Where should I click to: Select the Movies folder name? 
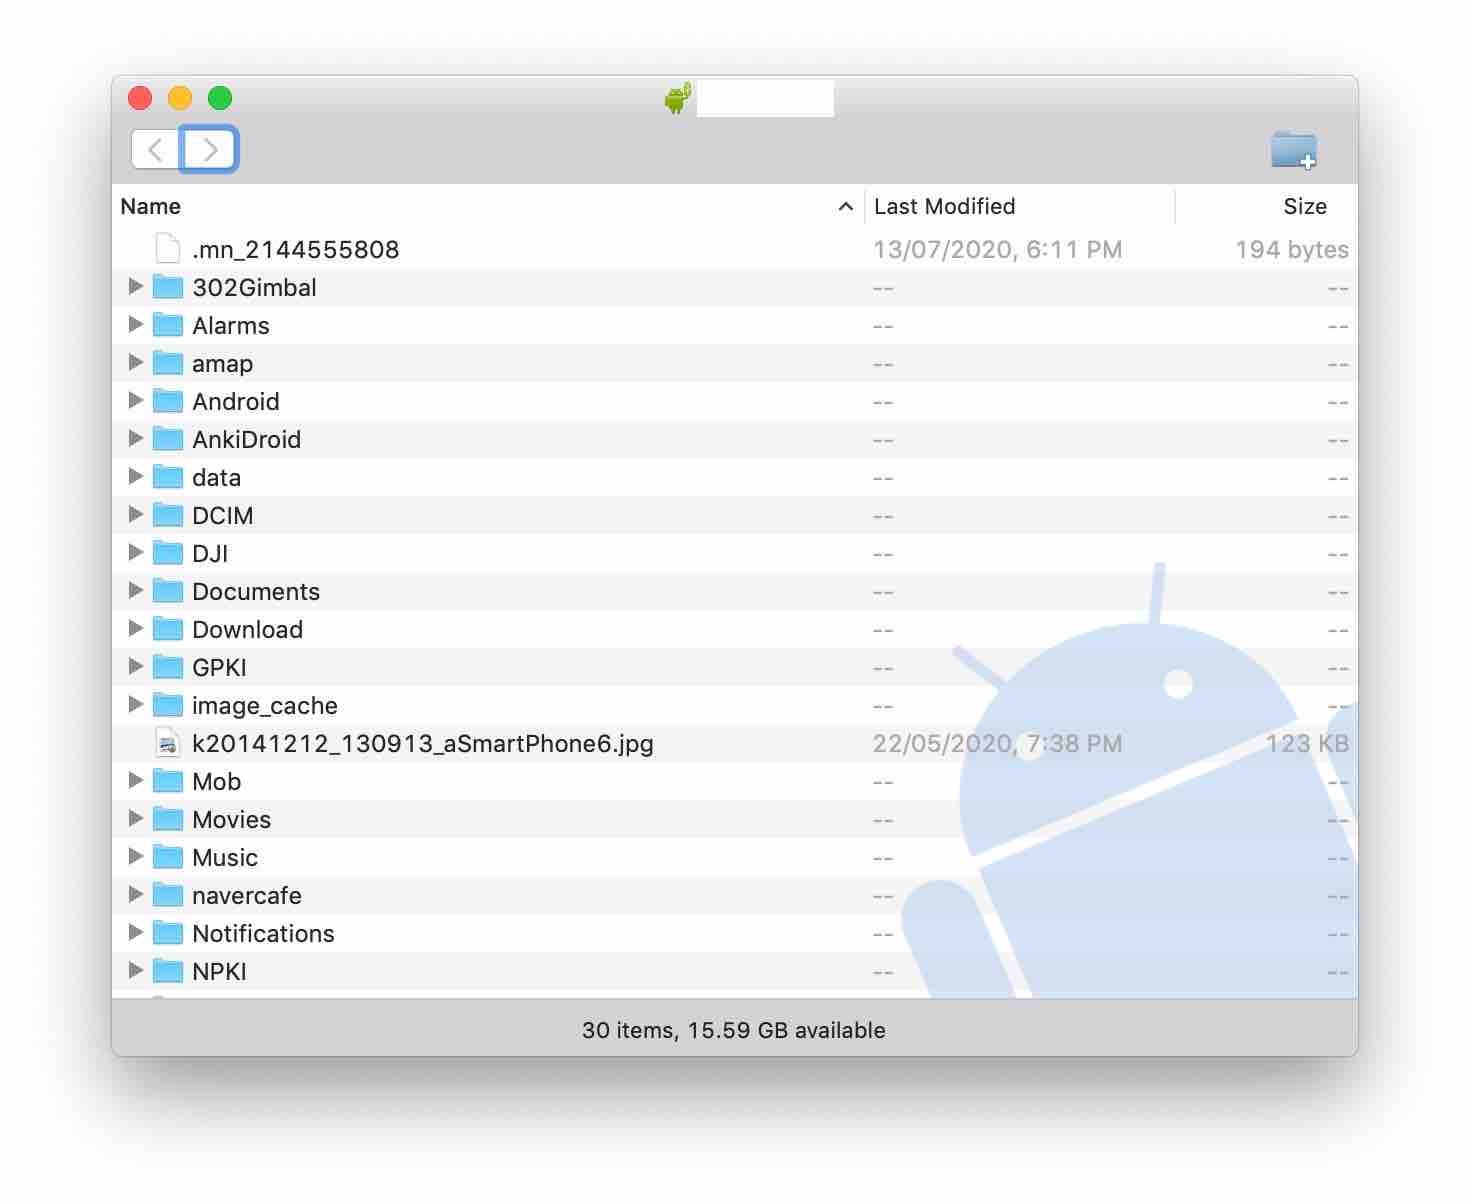(232, 819)
